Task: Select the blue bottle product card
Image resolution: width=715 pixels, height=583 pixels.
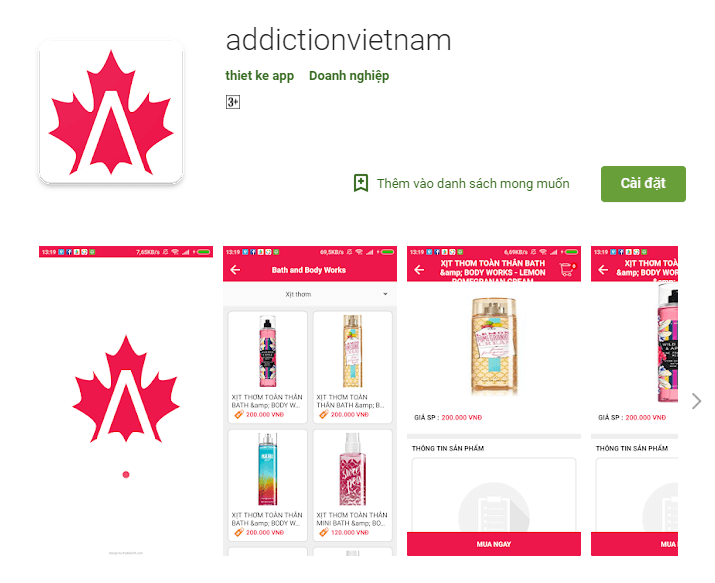Action: pos(268,485)
